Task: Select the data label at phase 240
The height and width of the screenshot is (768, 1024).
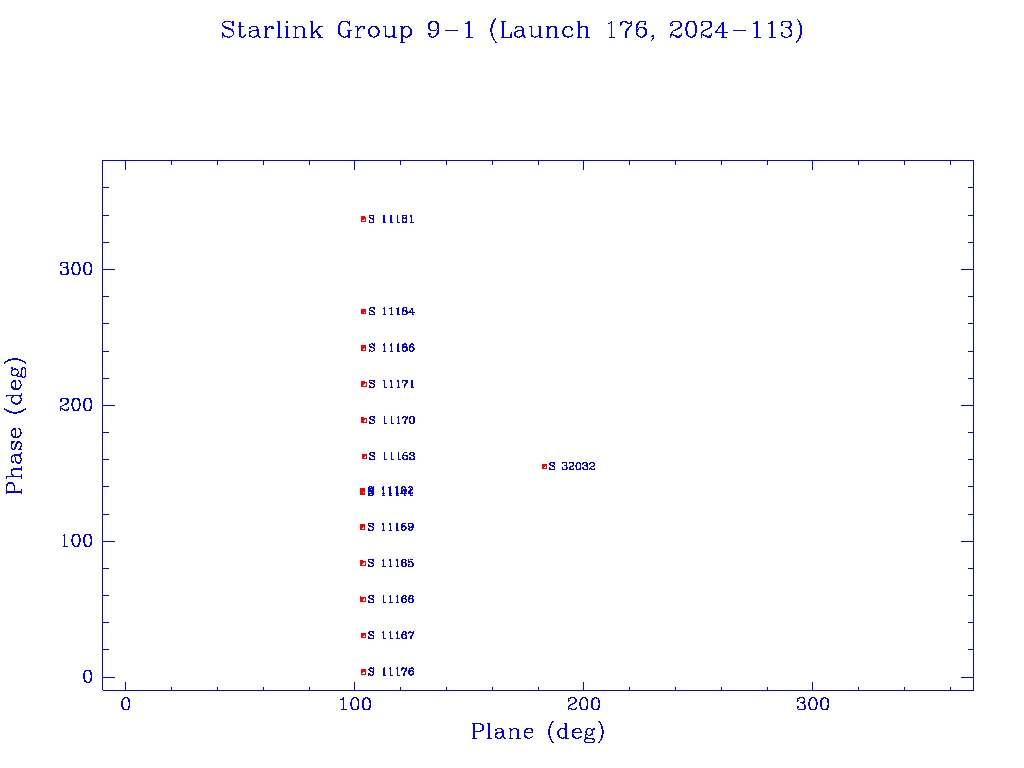Action: coord(391,348)
